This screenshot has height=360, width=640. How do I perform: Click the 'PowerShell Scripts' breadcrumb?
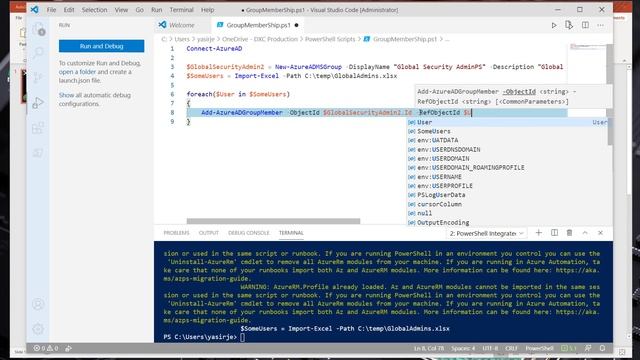[330, 39]
